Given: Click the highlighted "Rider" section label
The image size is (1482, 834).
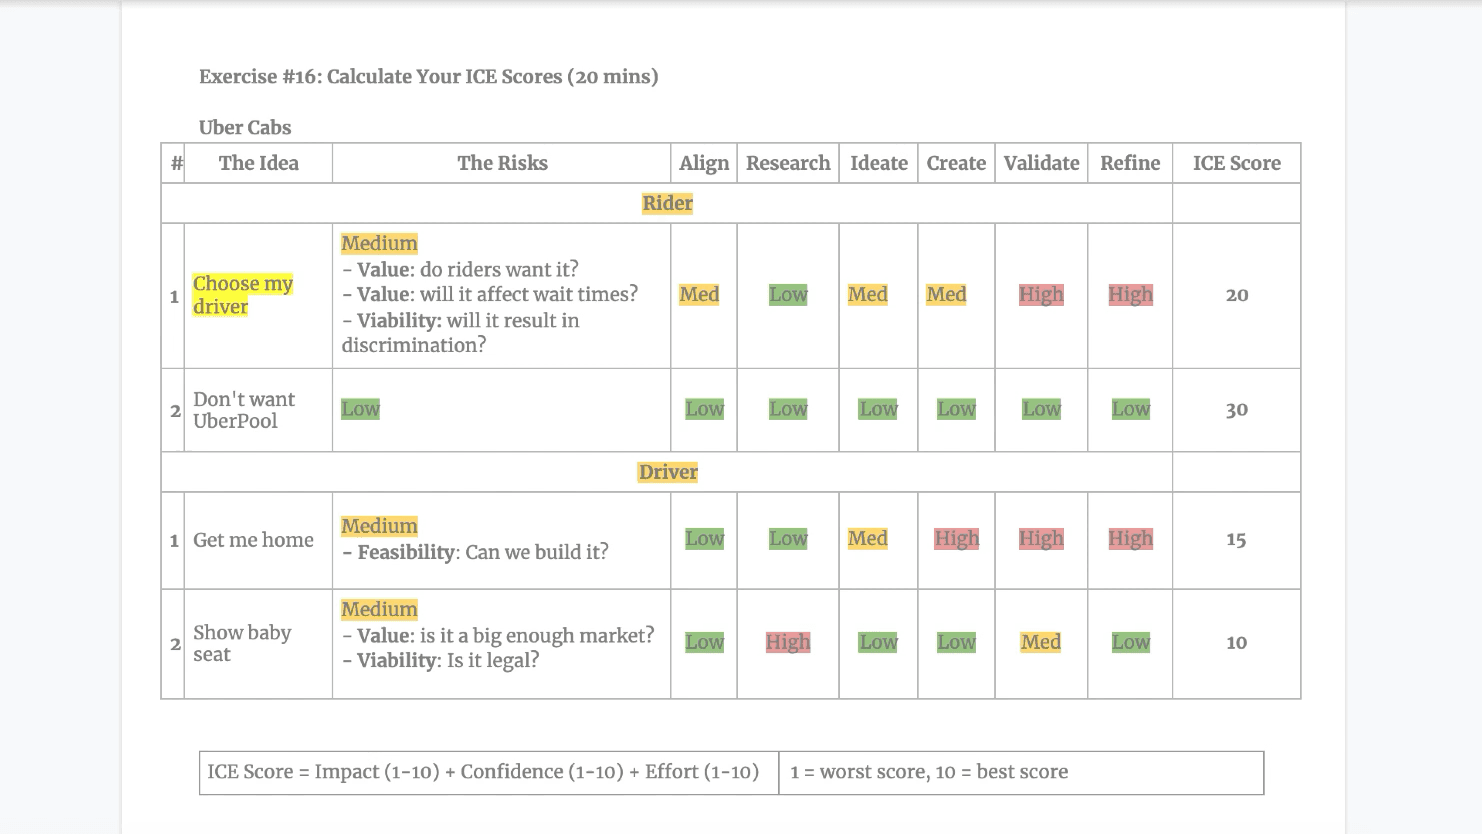Looking at the screenshot, I should (x=667, y=203).
